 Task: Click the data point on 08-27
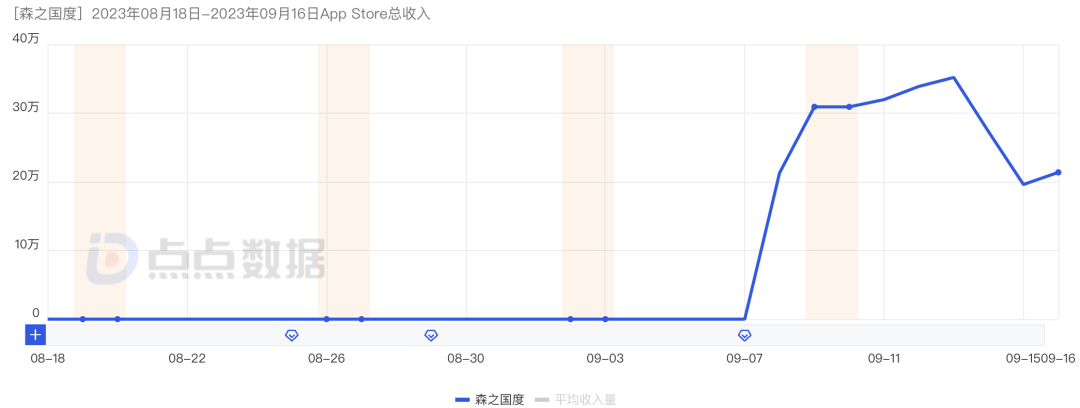coord(361,319)
